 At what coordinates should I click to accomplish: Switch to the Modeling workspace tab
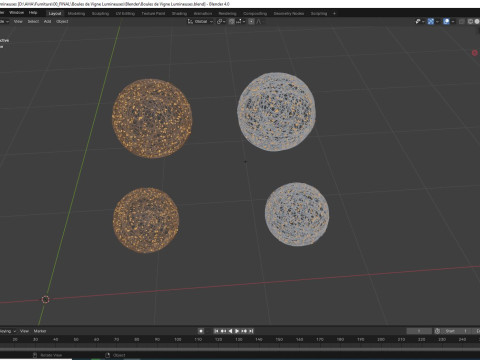pos(76,14)
